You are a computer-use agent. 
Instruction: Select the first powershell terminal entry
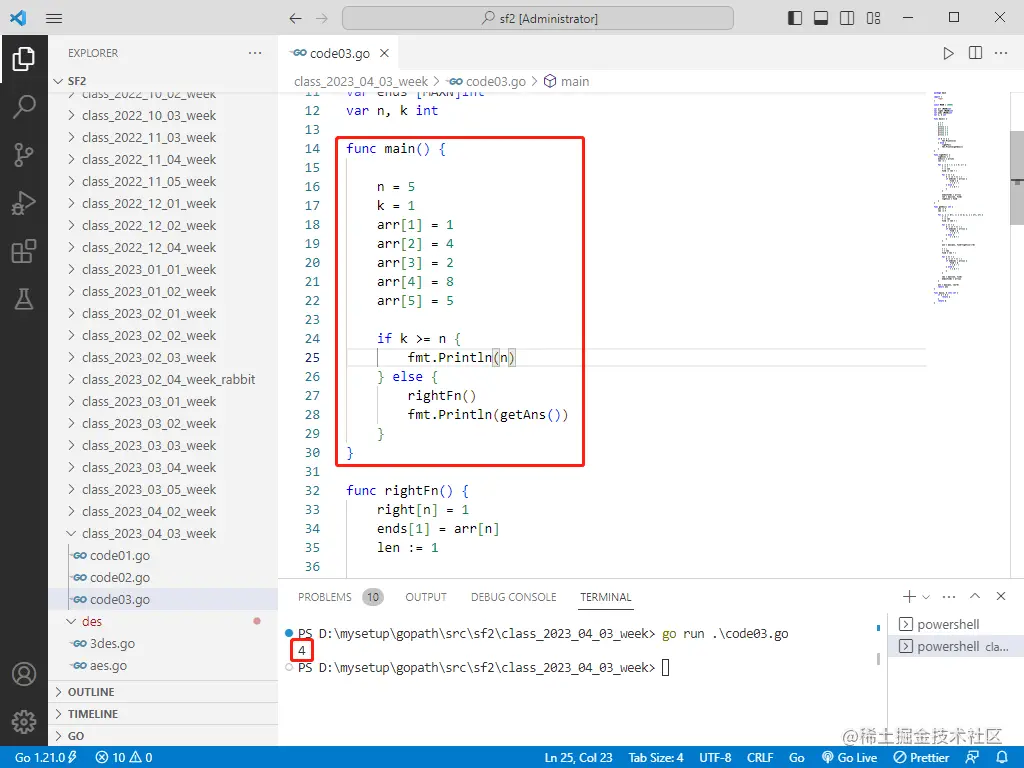point(955,624)
